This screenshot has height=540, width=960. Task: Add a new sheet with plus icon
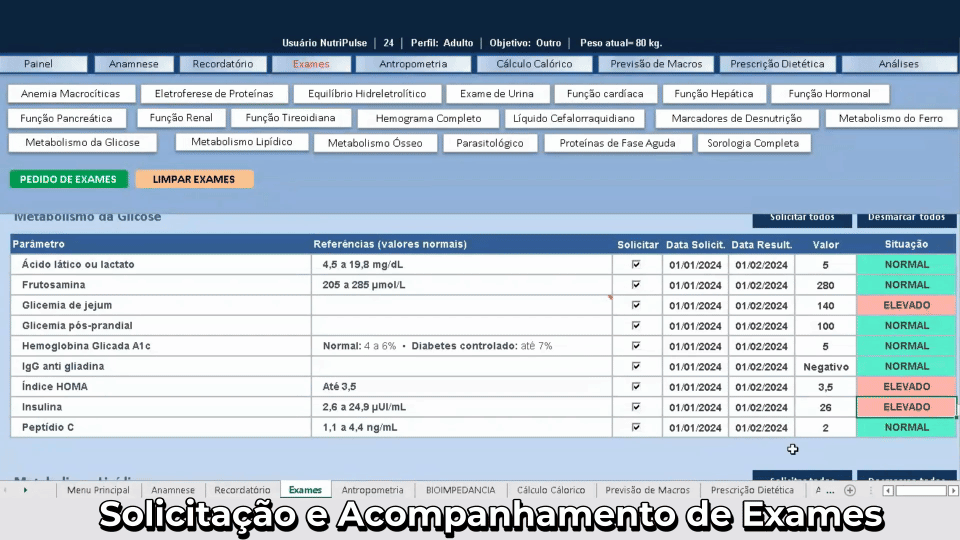click(x=849, y=490)
